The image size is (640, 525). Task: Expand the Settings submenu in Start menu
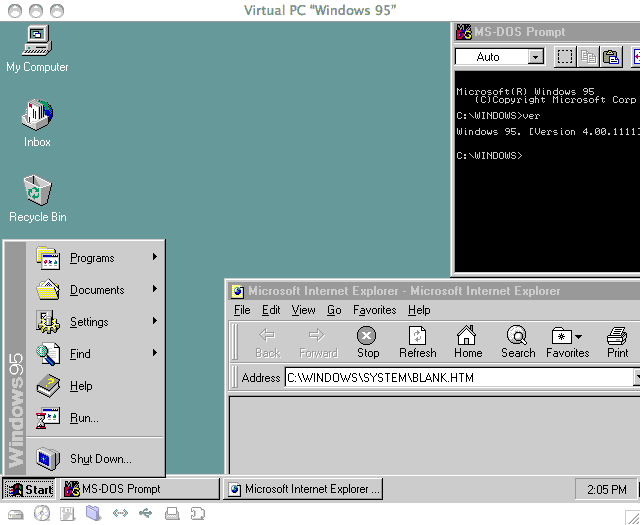click(x=96, y=322)
